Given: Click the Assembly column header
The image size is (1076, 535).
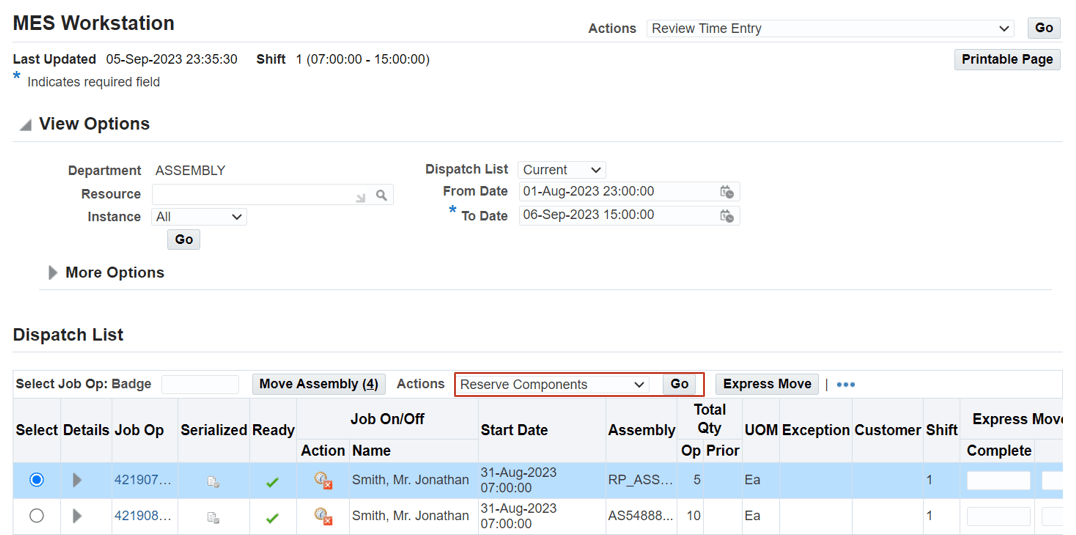Looking at the screenshot, I should [642, 430].
